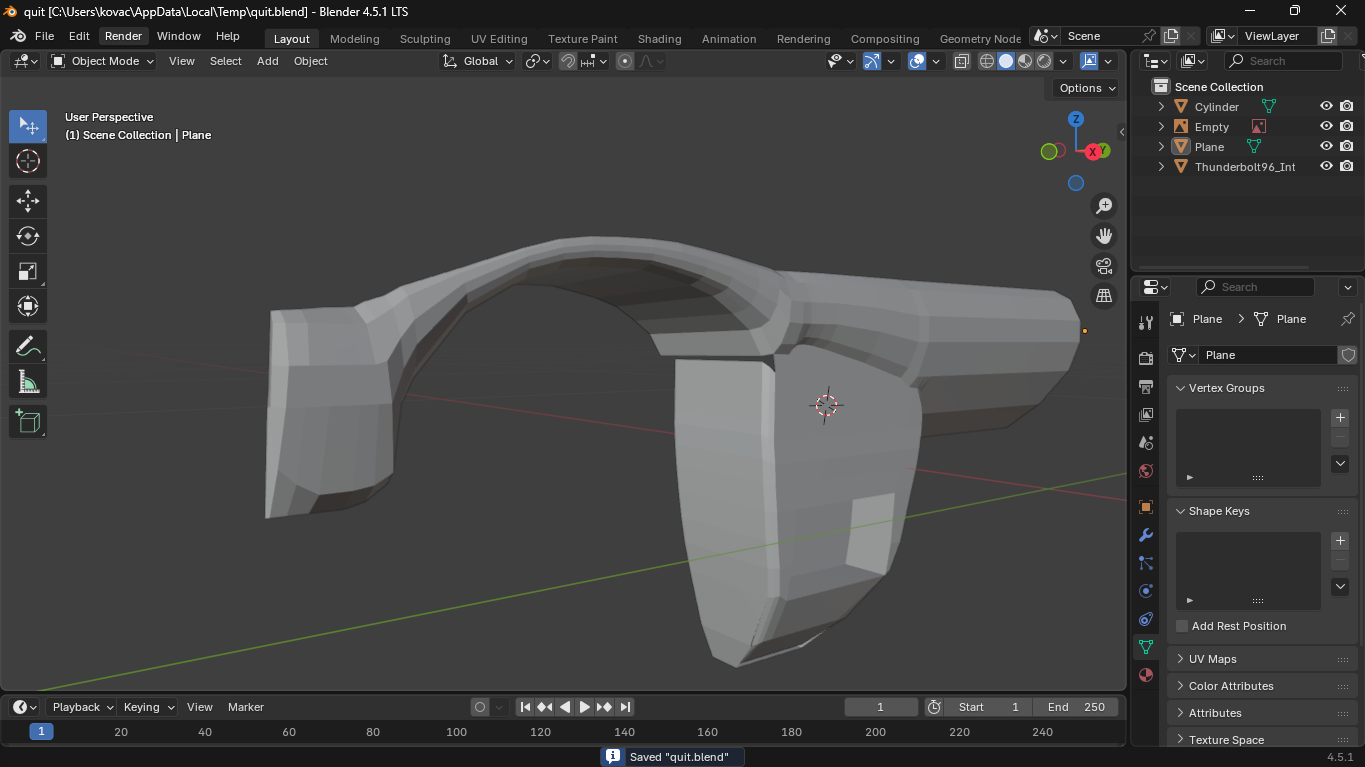Click the blue Z axis gizmo ball
This screenshot has width=1365, height=767.
tap(1076, 119)
